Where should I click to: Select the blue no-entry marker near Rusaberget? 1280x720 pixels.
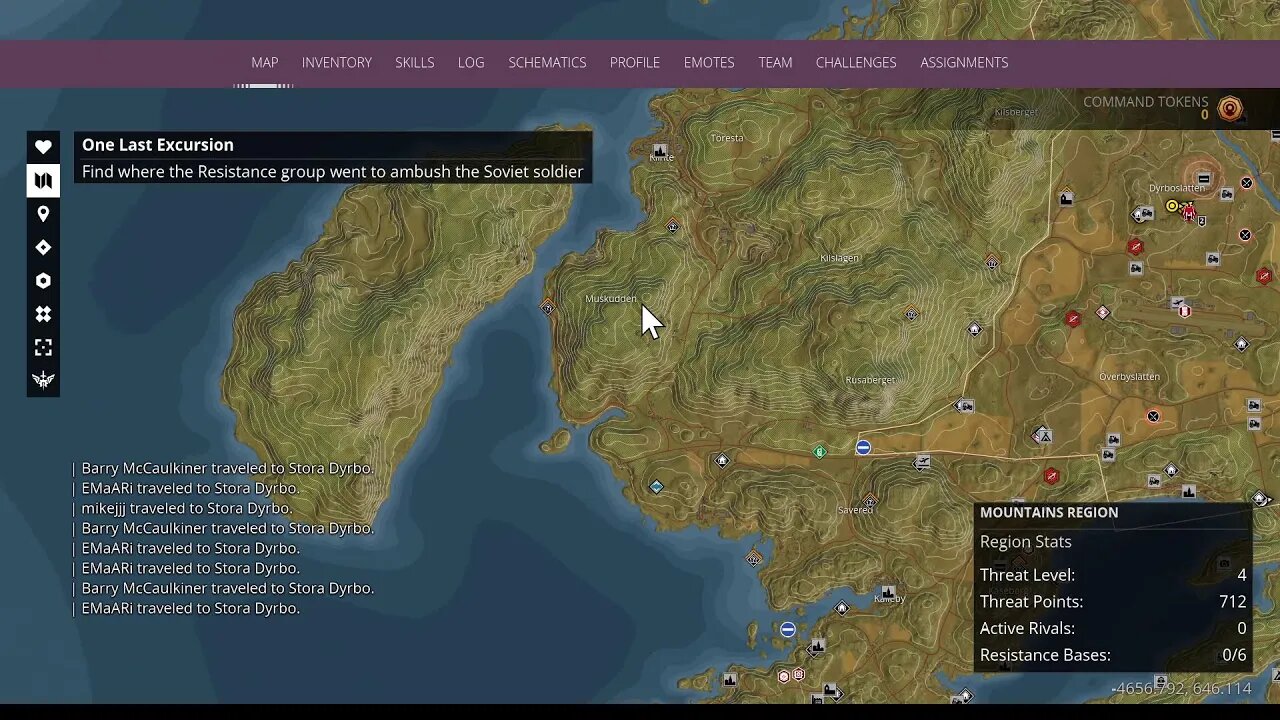coord(863,448)
